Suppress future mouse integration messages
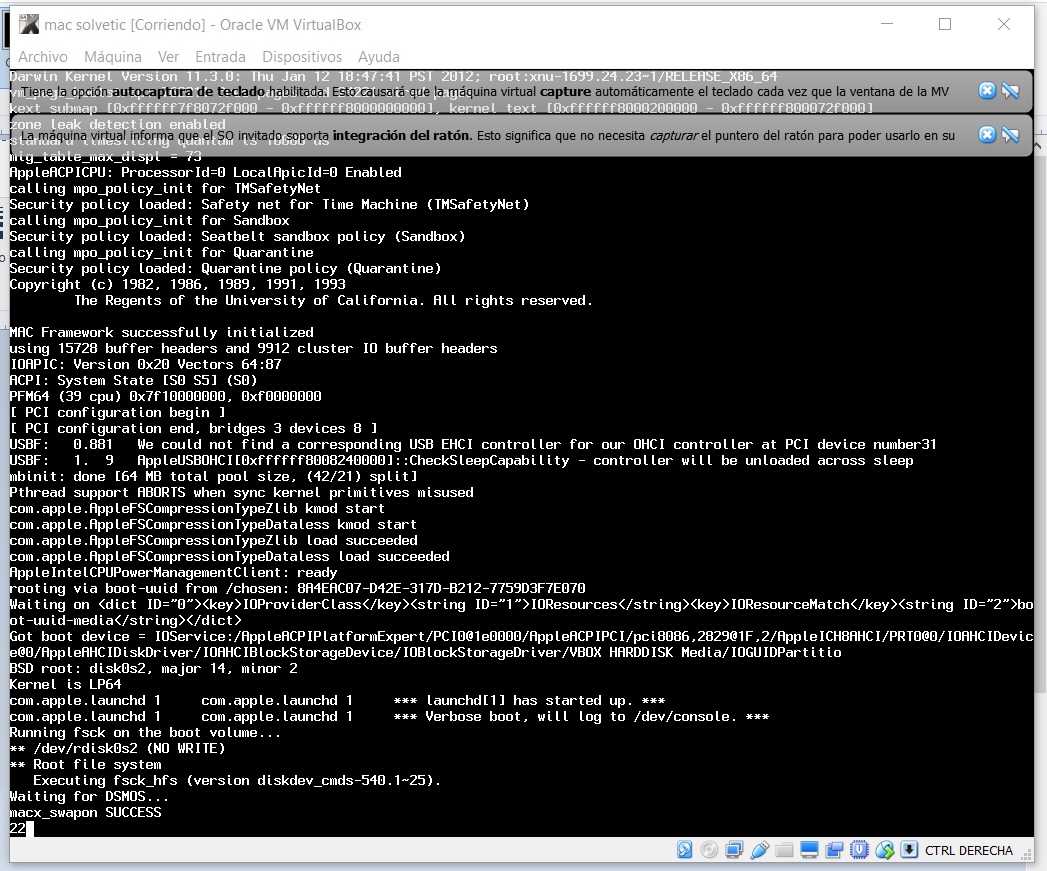The width and height of the screenshot is (1047, 871). click(1011, 135)
